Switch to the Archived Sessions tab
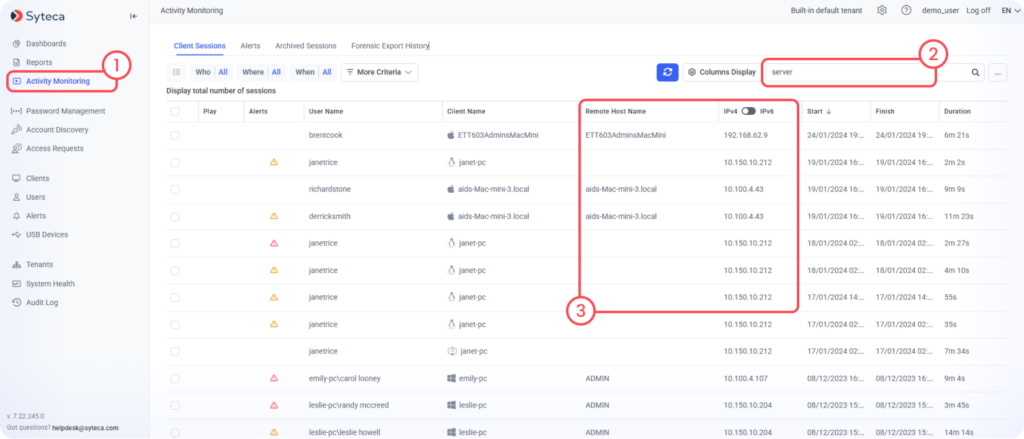1024x439 pixels. click(x=306, y=45)
